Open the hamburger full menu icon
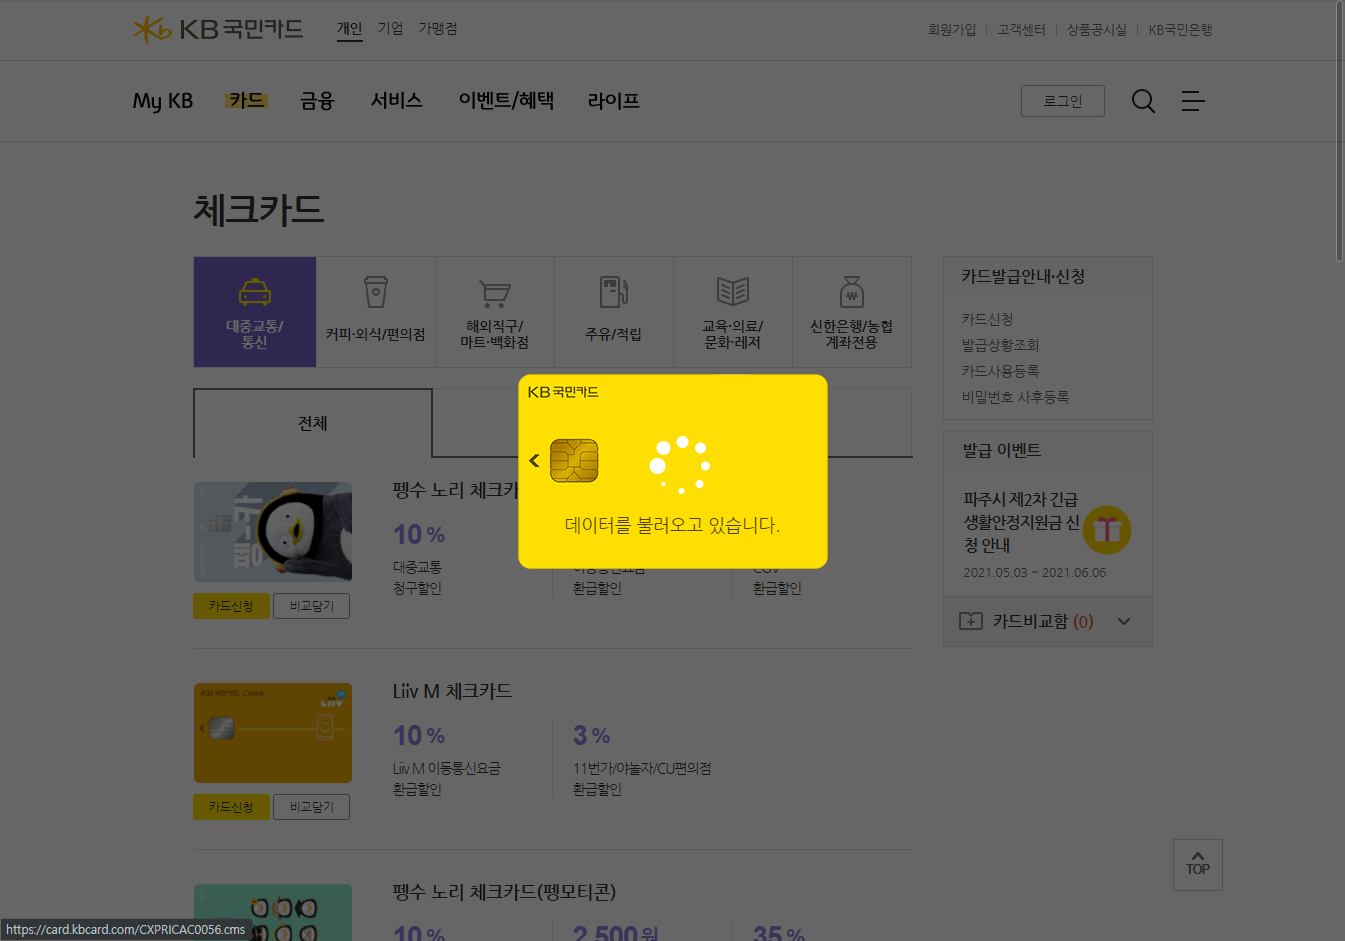This screenshot has width=1345, height=941. pos(1193,101)
